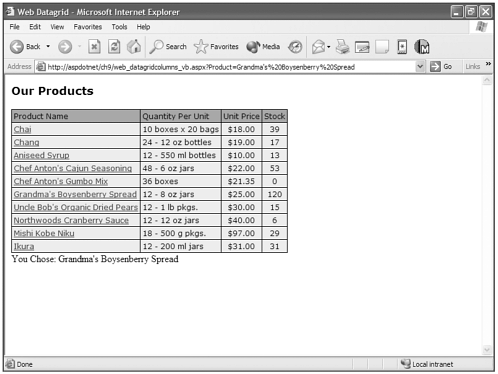This screenshot has width=498, height=374.
Task: Open the Tools menu
Action: coord(119,27)
